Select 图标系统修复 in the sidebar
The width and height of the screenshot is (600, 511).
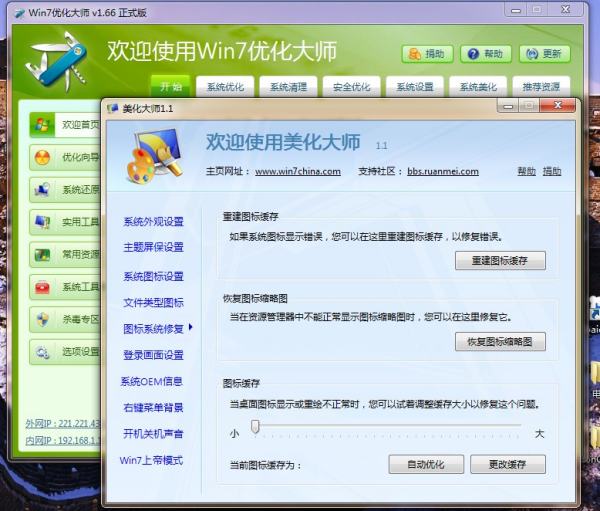click(x=153, y=329)
